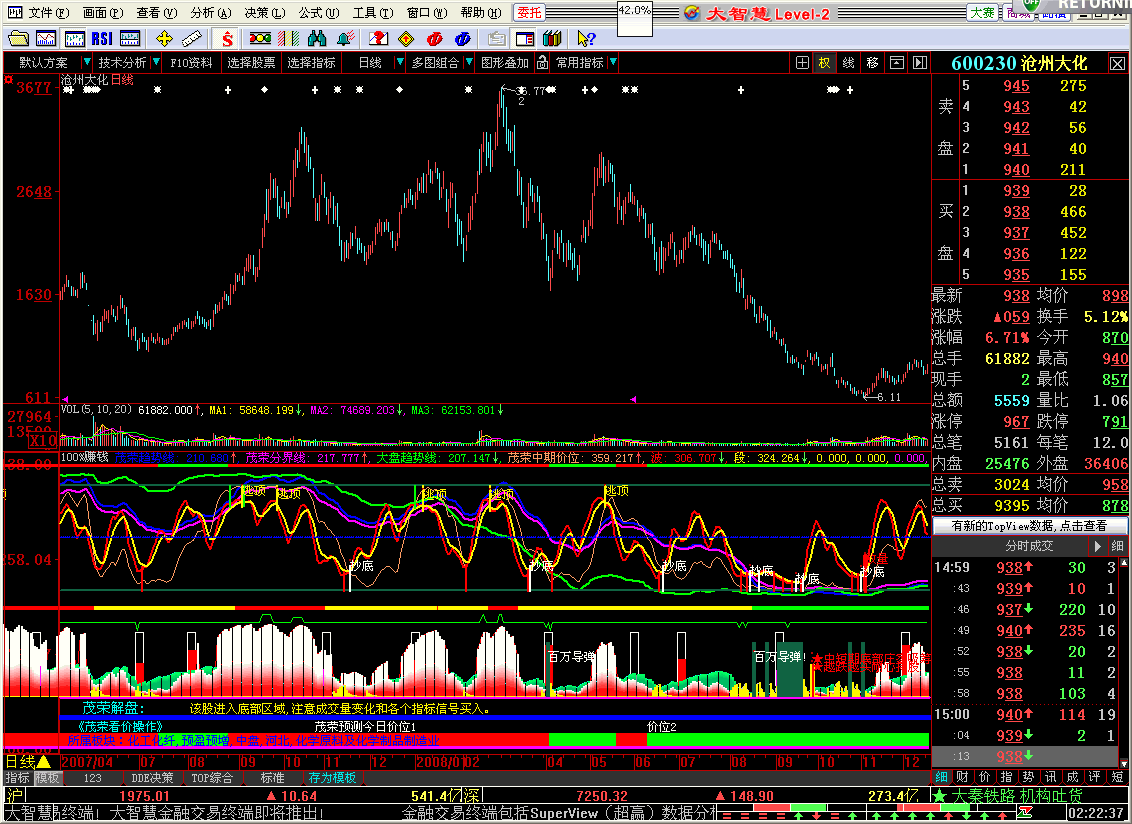The width and height of the screenshot is (1132, 824).
Task: Select the 势 trend tab at bottom right
Action: point(1029,777)
